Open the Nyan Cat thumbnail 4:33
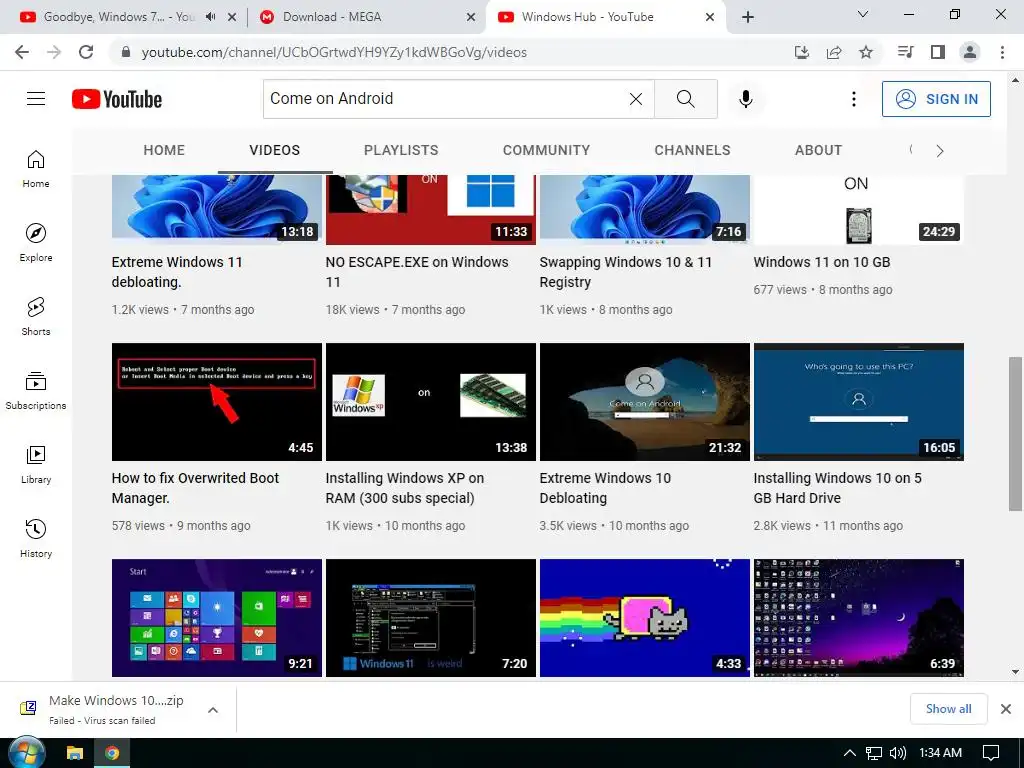 click(x=645, y=618)
